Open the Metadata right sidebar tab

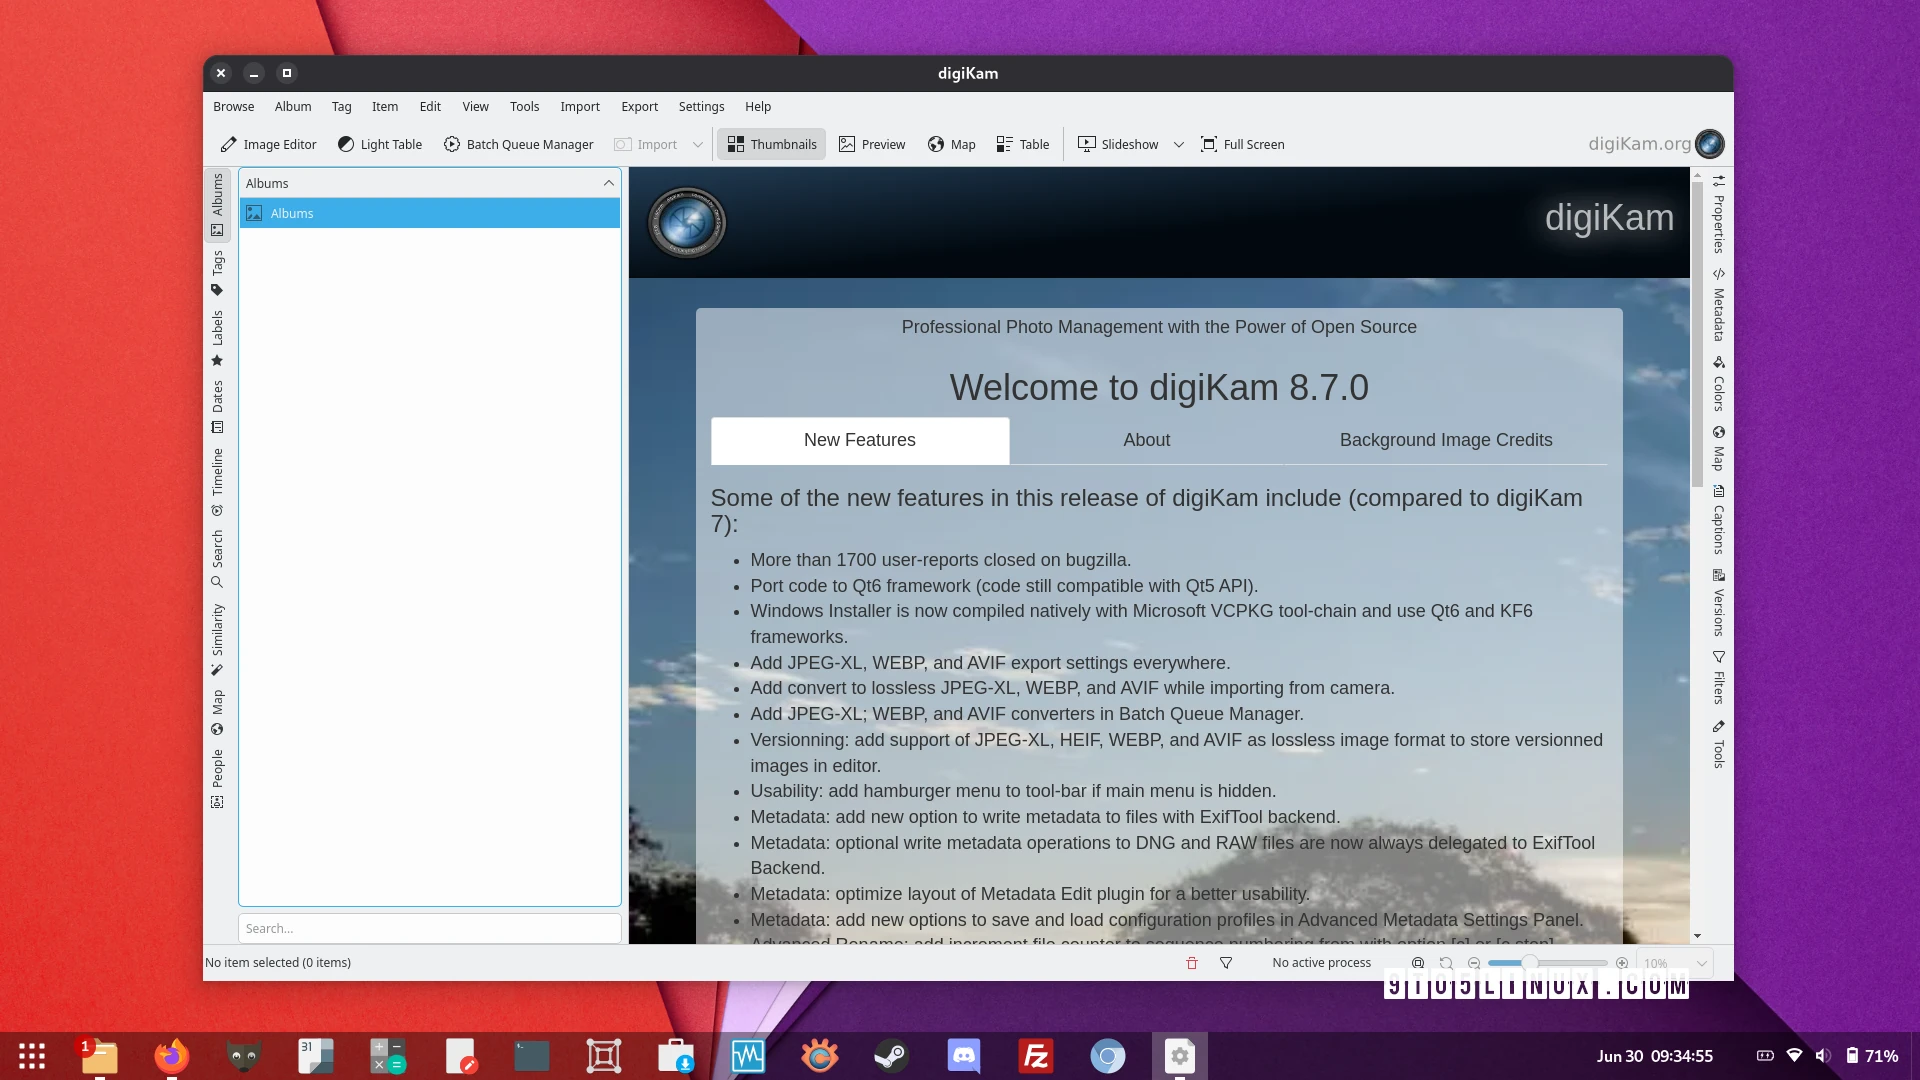[x=1718, y=305]
